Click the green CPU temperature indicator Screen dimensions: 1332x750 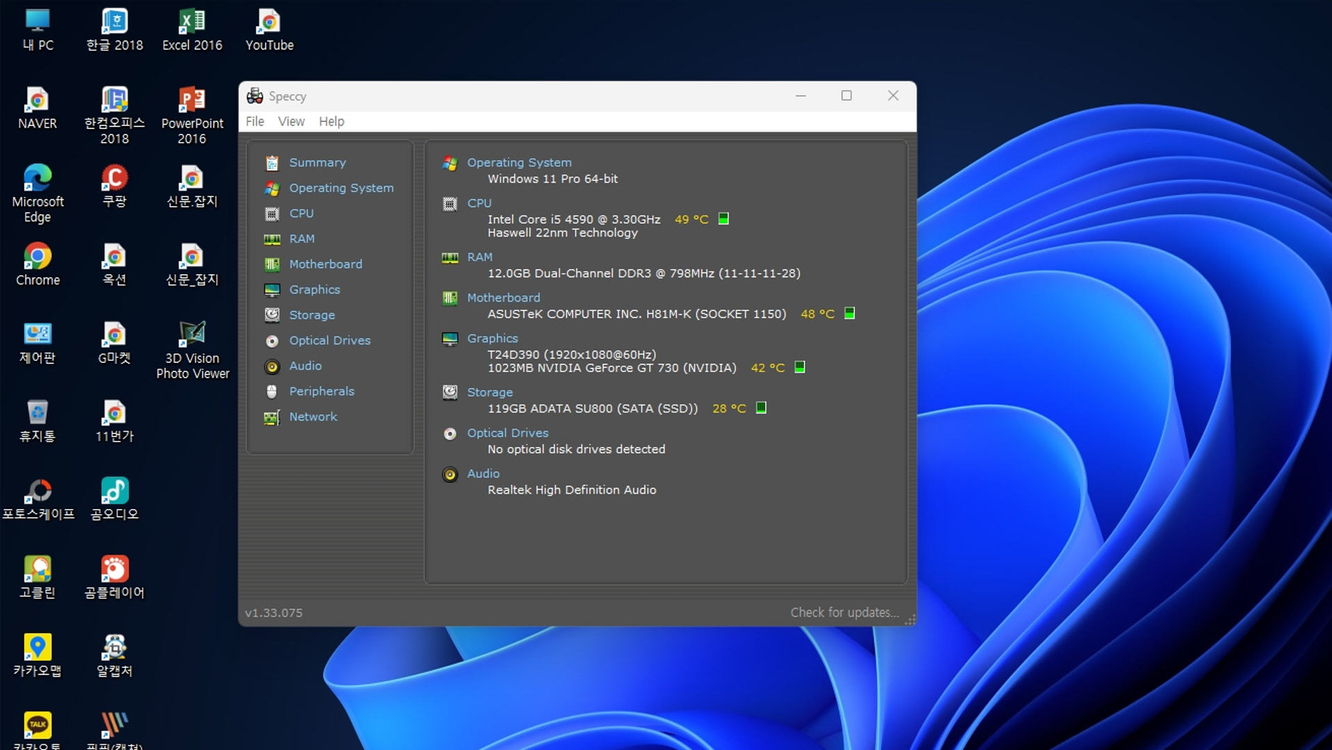[x=722, y=218]
